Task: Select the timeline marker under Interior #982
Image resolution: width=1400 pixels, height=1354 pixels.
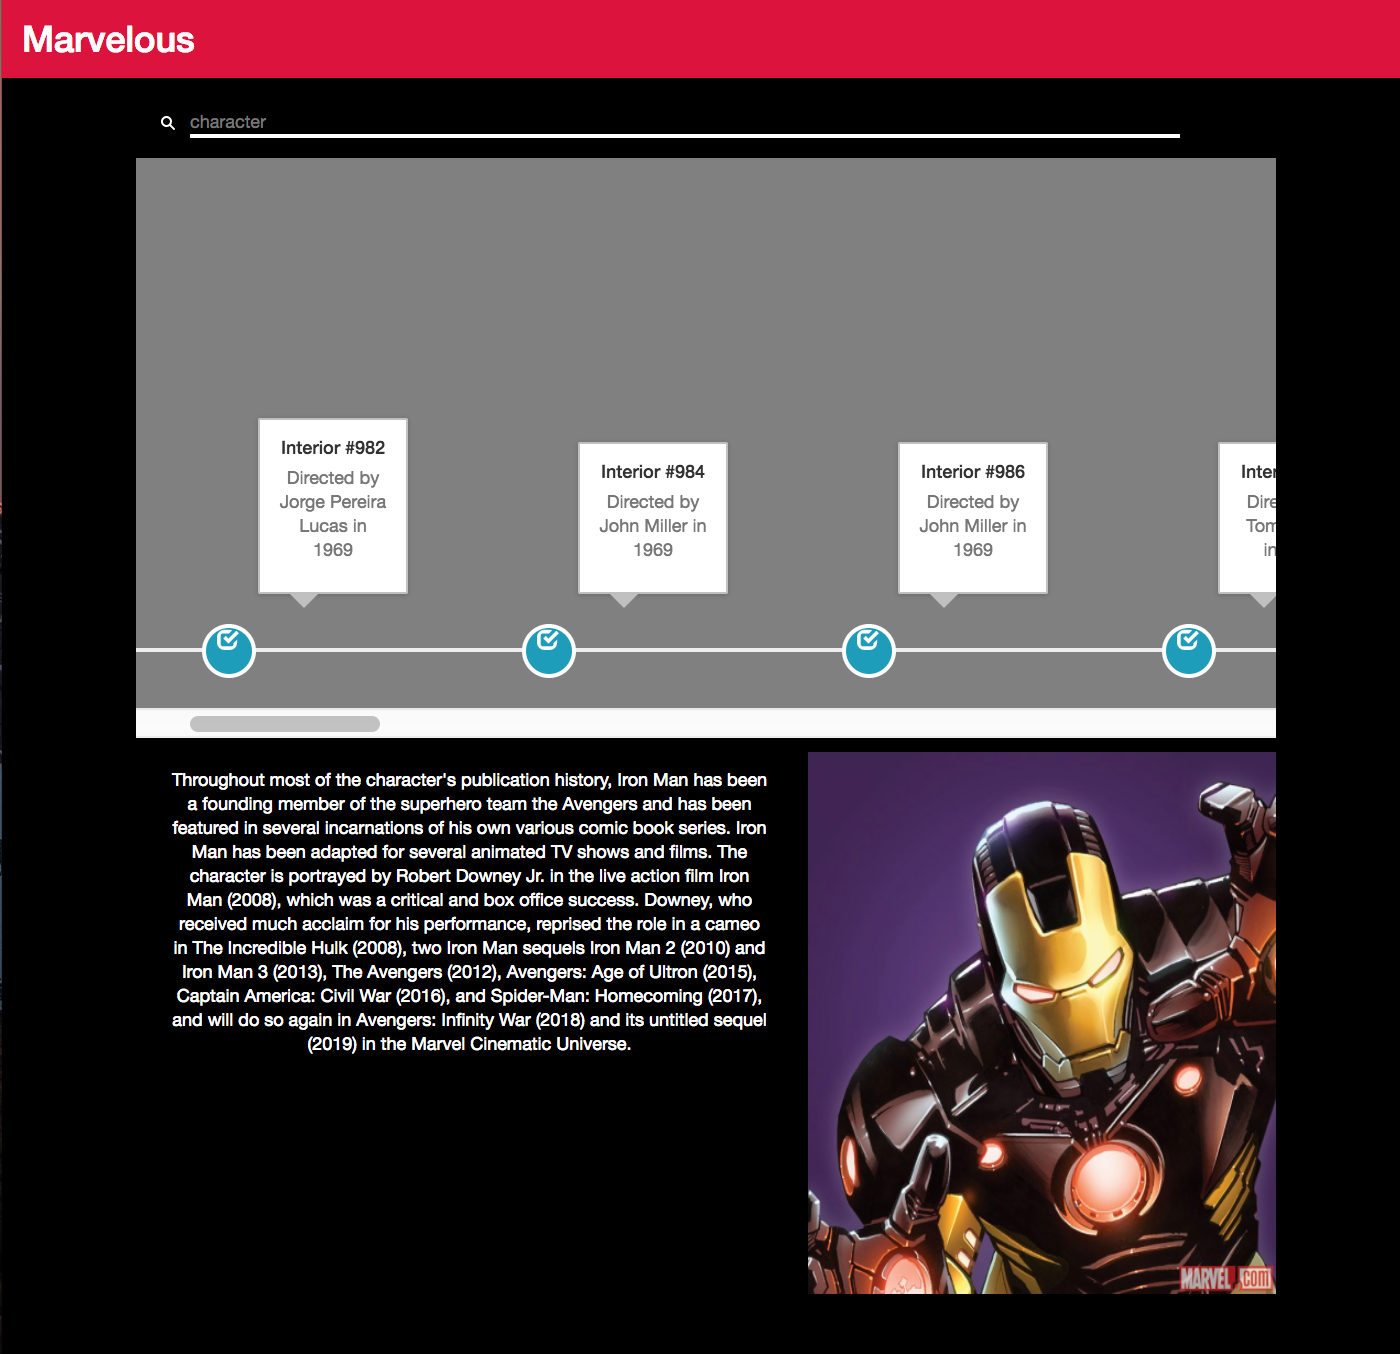Action: (x=229, y=651)
